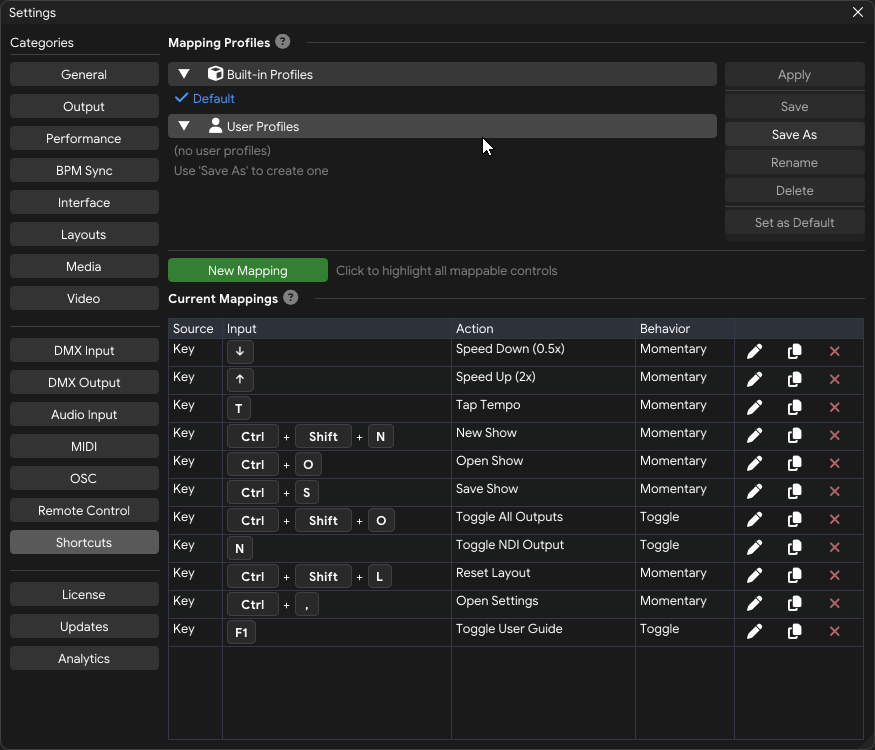
Task: Collapse the User Profiles section
Action: 184,126
